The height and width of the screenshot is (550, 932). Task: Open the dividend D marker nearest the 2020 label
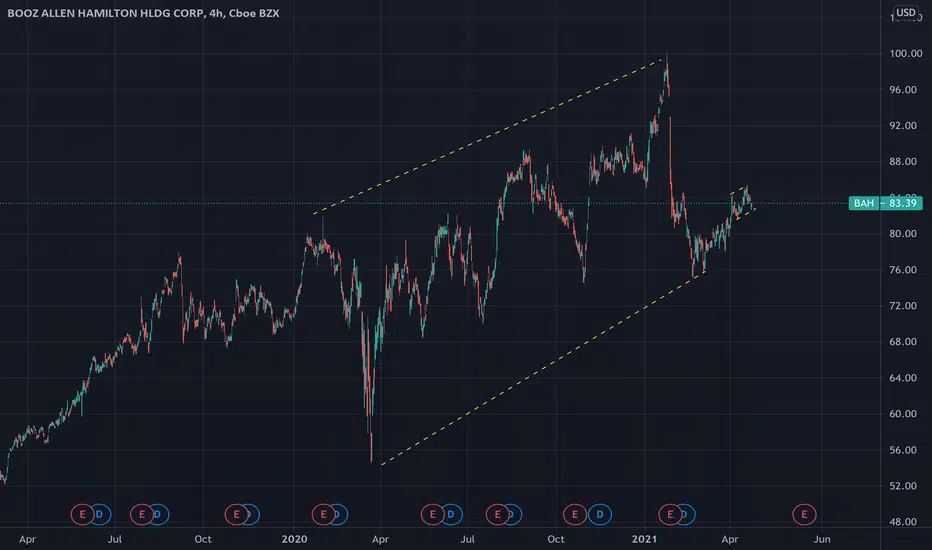(x=338, y=514)
